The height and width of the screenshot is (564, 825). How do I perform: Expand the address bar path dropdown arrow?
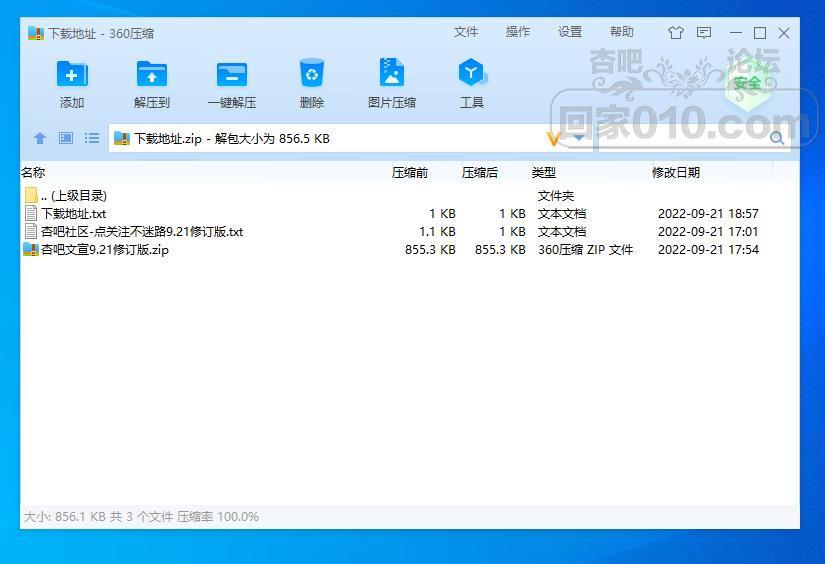point(578,138)
